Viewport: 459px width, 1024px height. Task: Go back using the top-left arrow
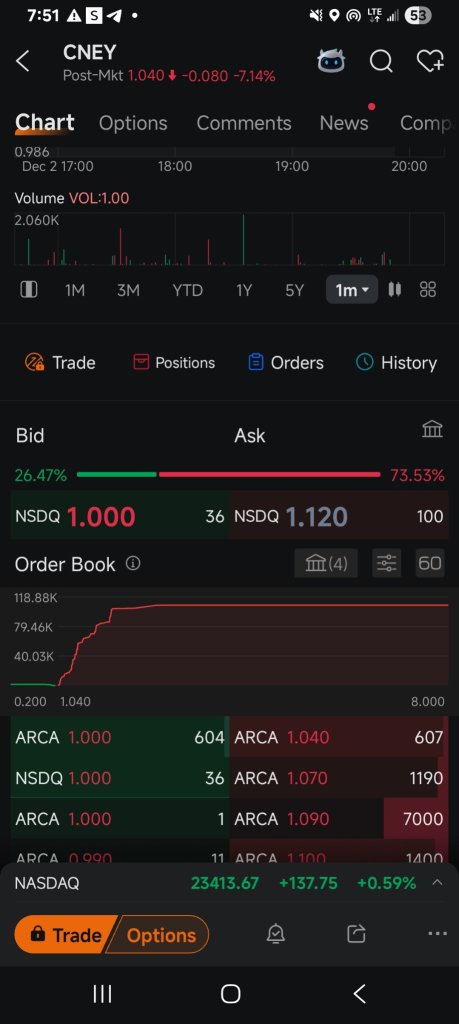[23, 61]
